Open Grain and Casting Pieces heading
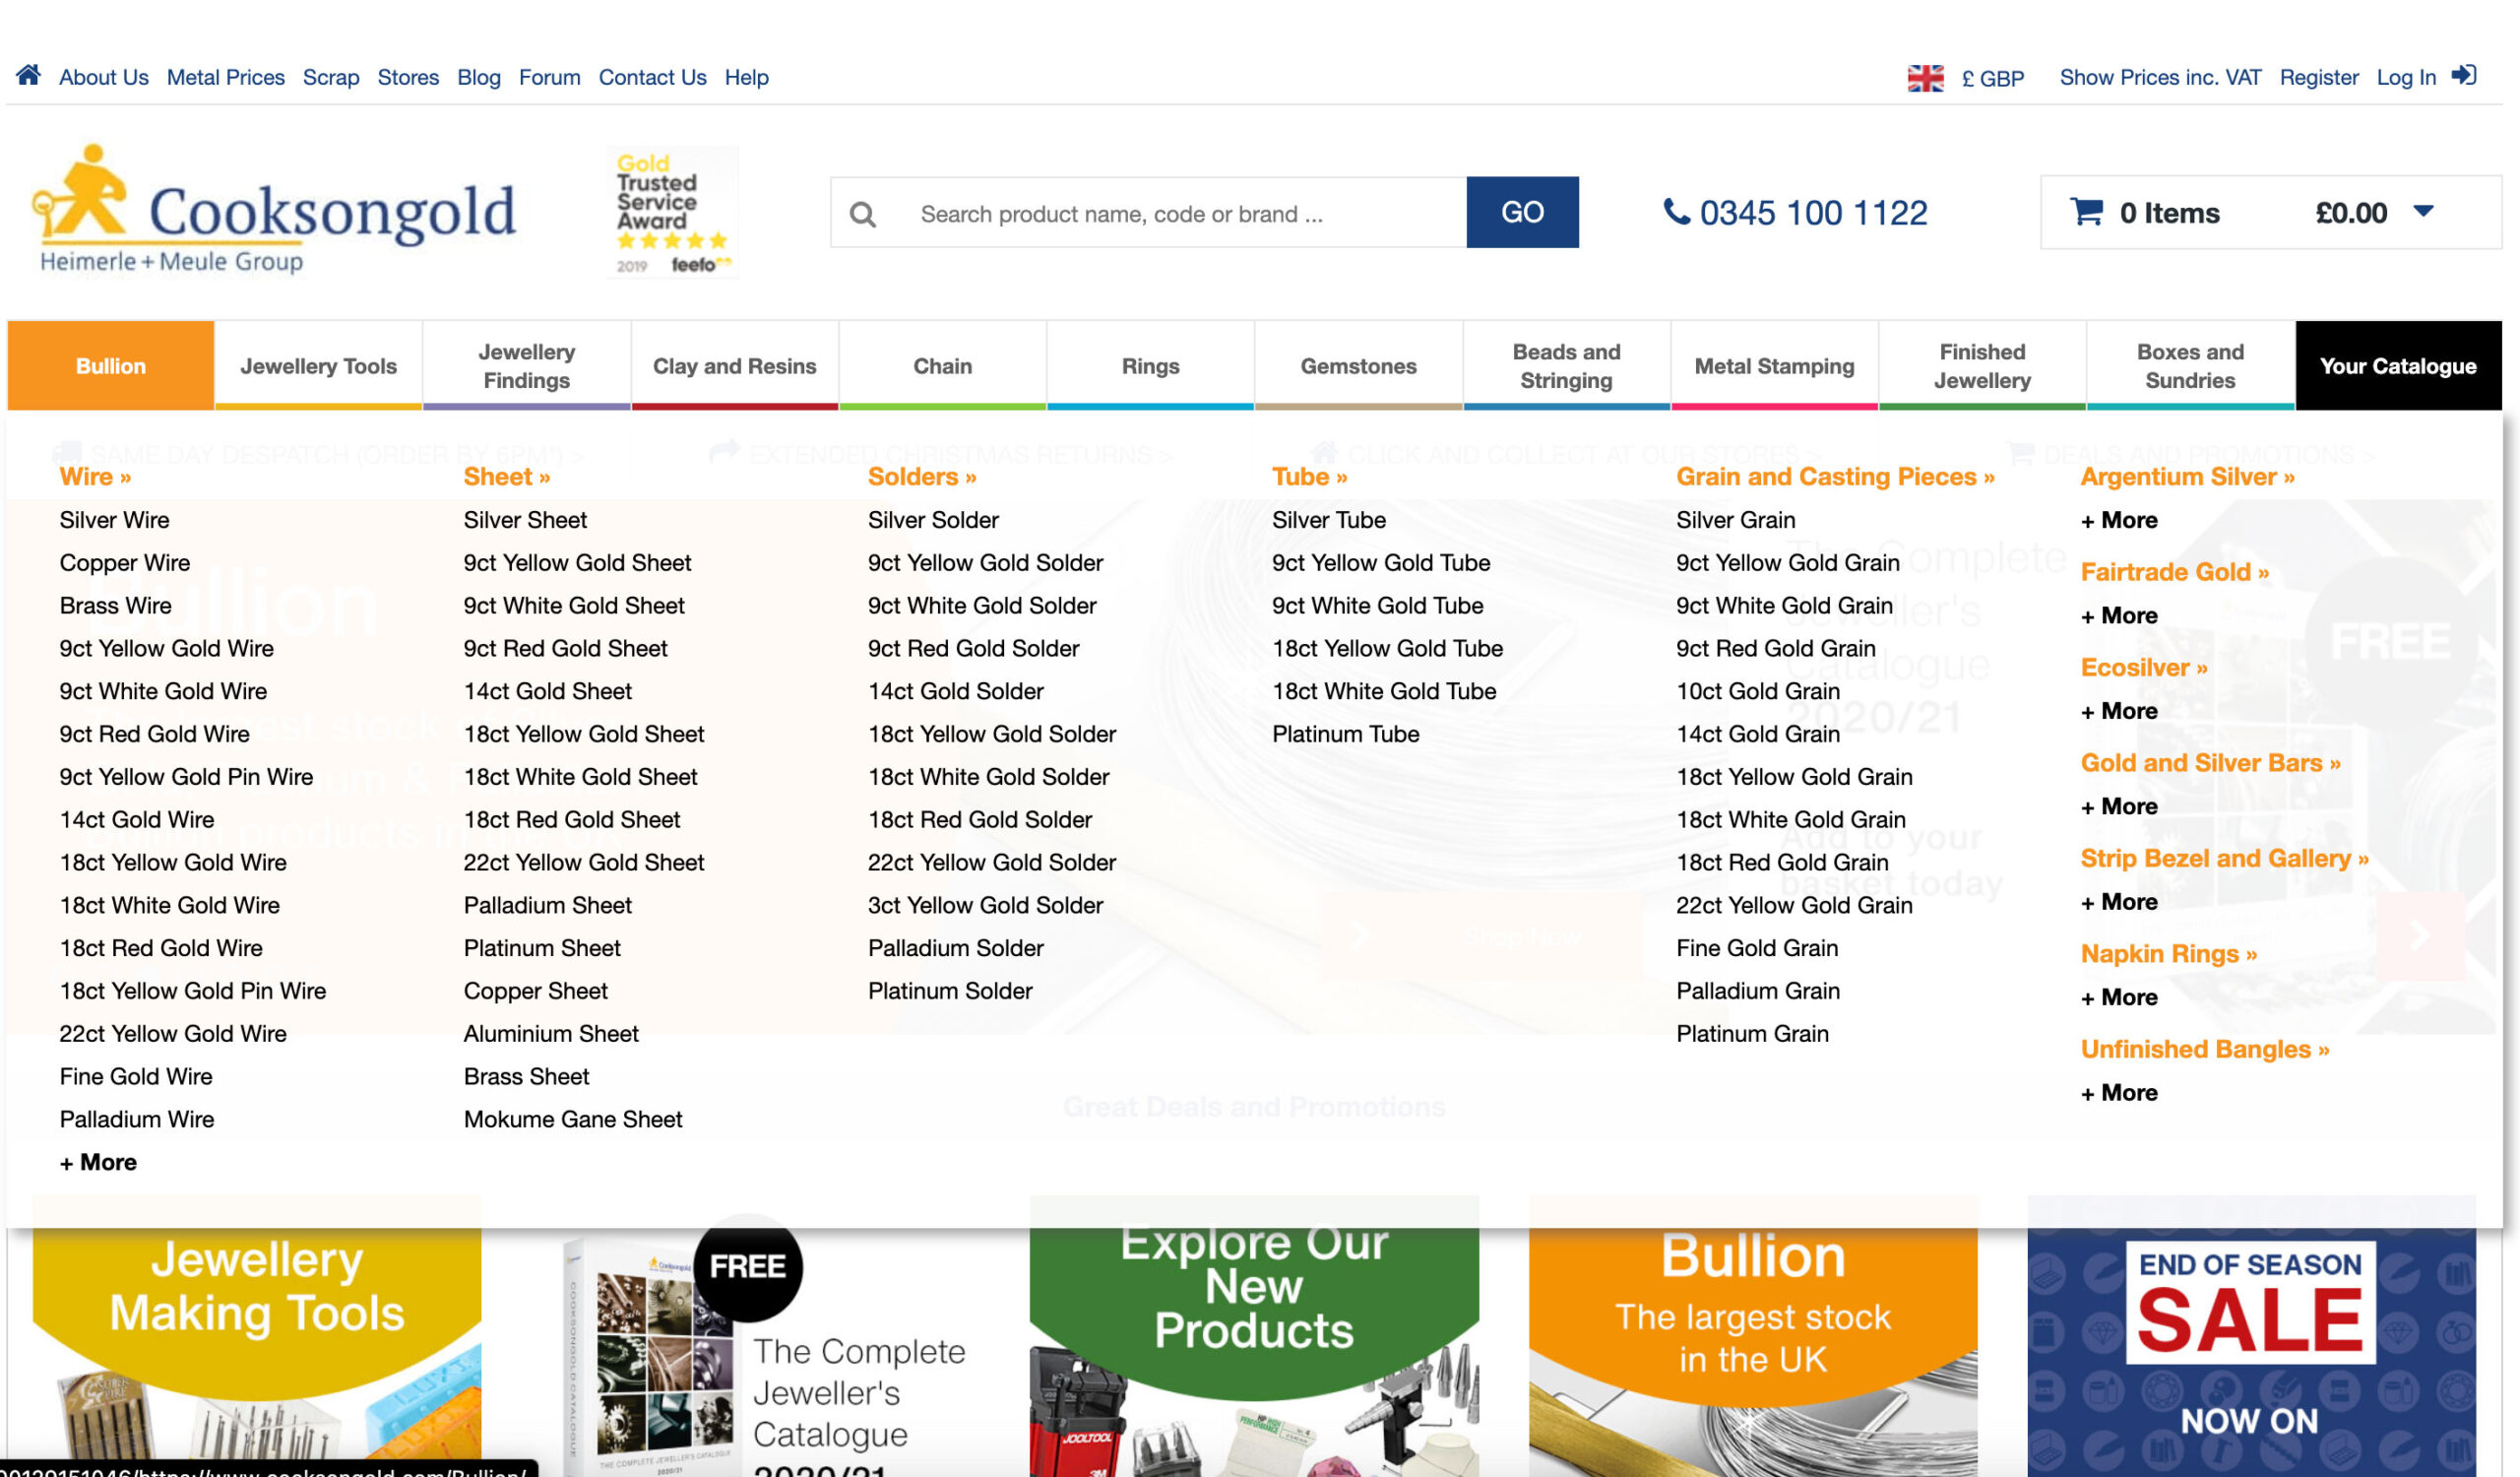The width and height of the screenshot is (2520, 1477). click(x=1835, y=477)
